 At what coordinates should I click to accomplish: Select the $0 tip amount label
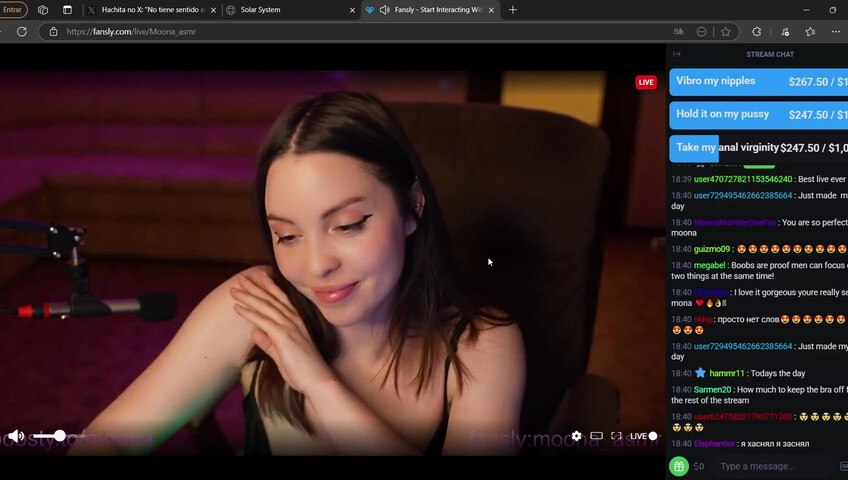click(x=699, y=466)
